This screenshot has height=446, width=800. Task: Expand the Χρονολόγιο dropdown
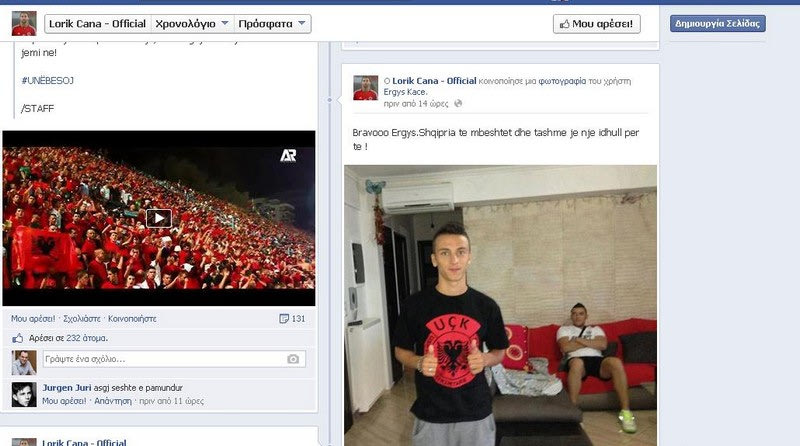(x=192, y=24)
